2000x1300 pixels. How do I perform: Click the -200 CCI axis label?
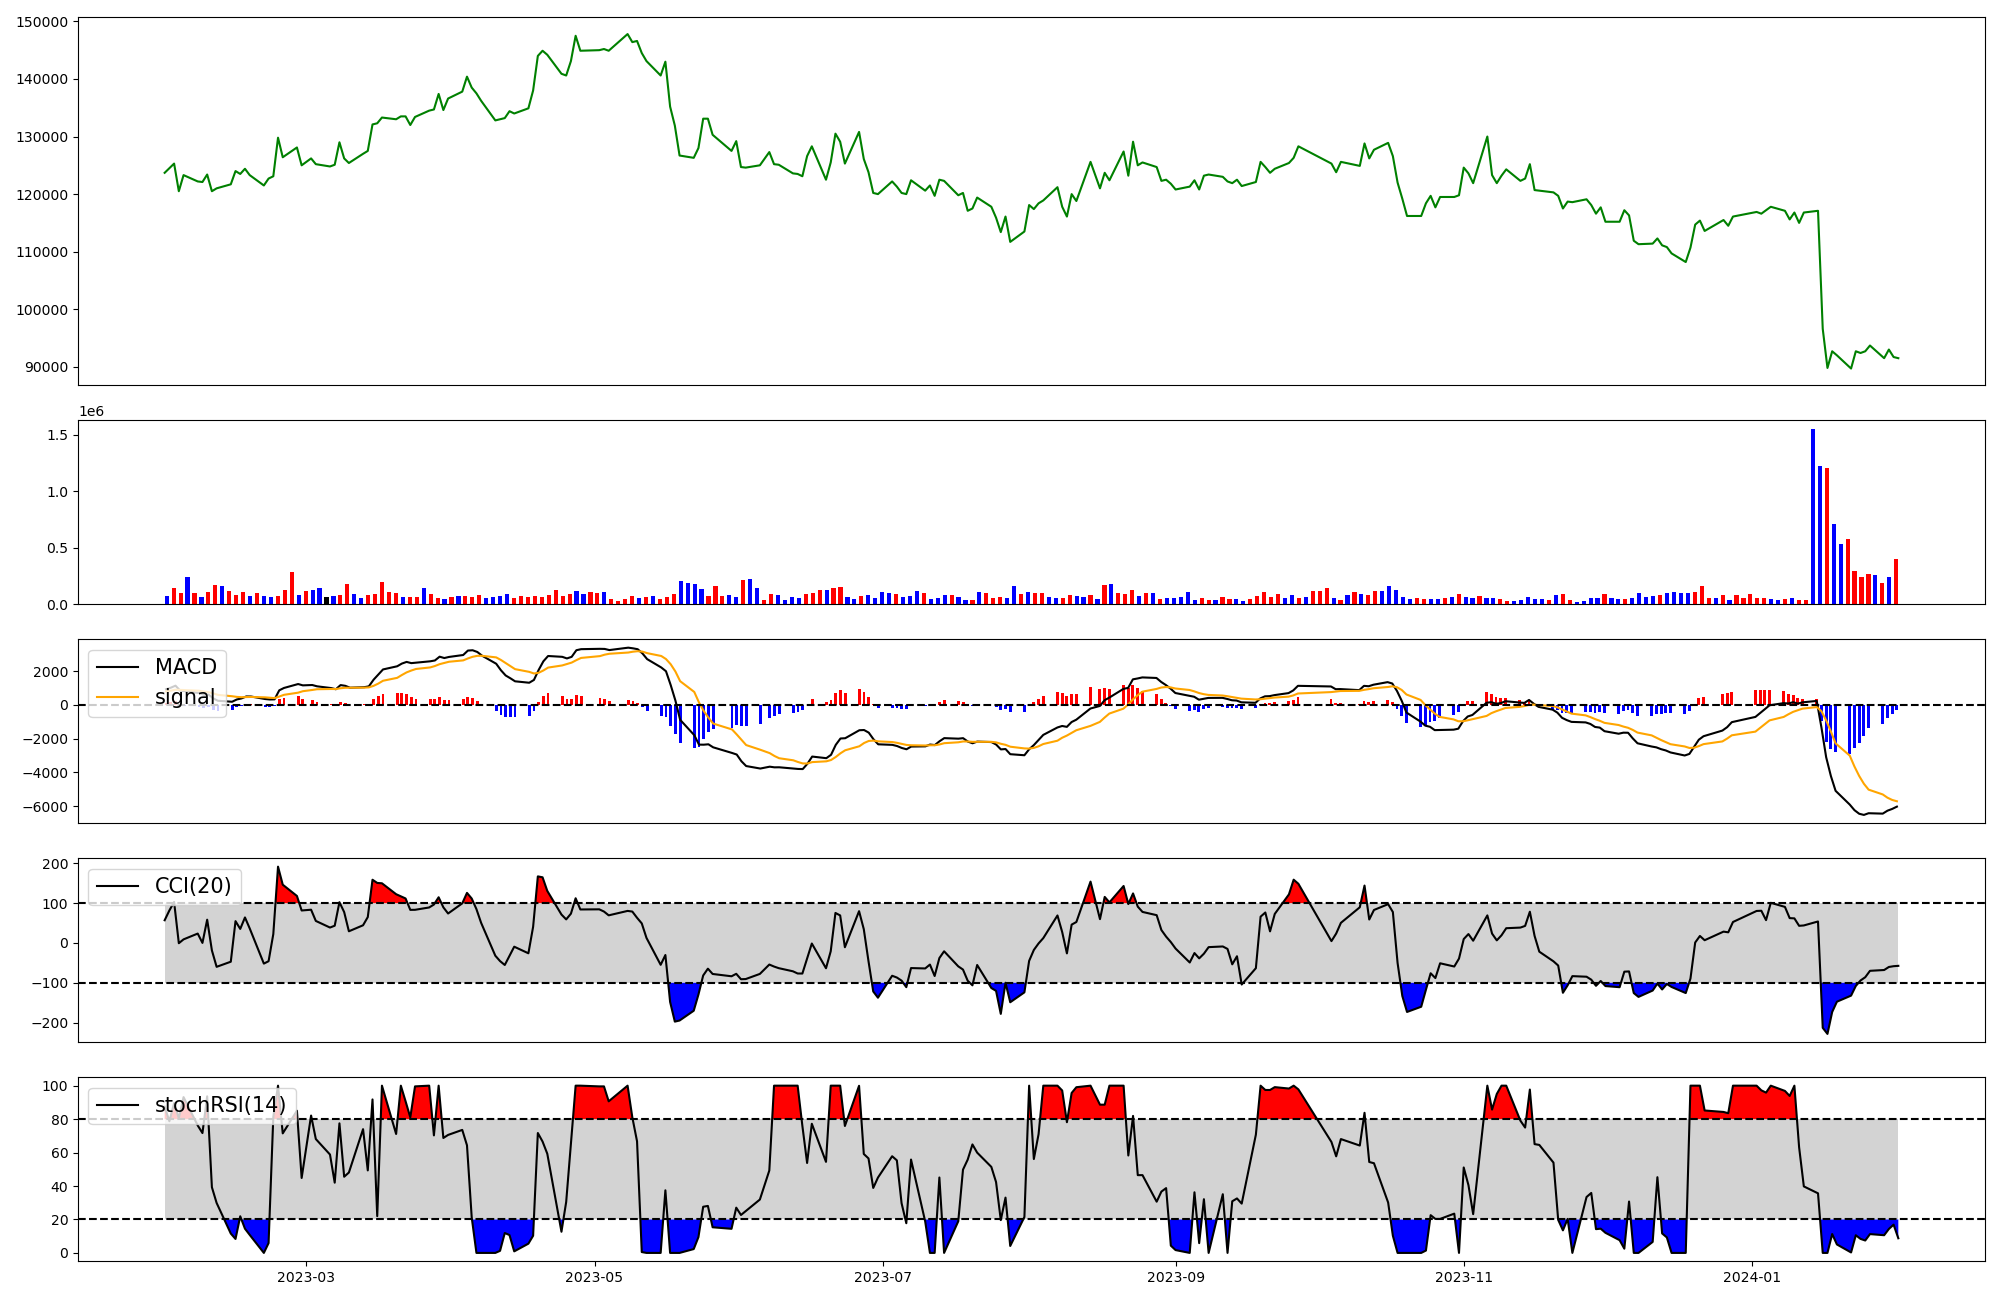pyautogui.click(x=49, y=1023)
